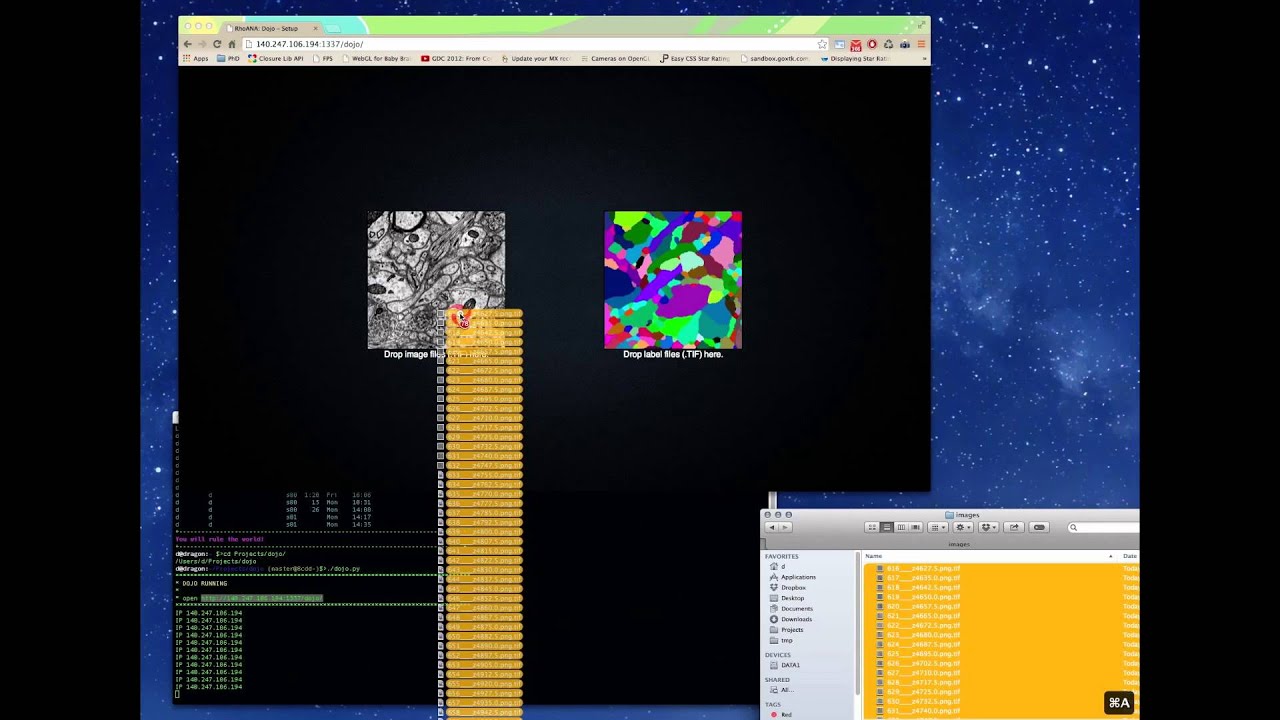Click the recycle extension icon in Chrome
Screen dimensions: 1280x720
pos(888,44)
